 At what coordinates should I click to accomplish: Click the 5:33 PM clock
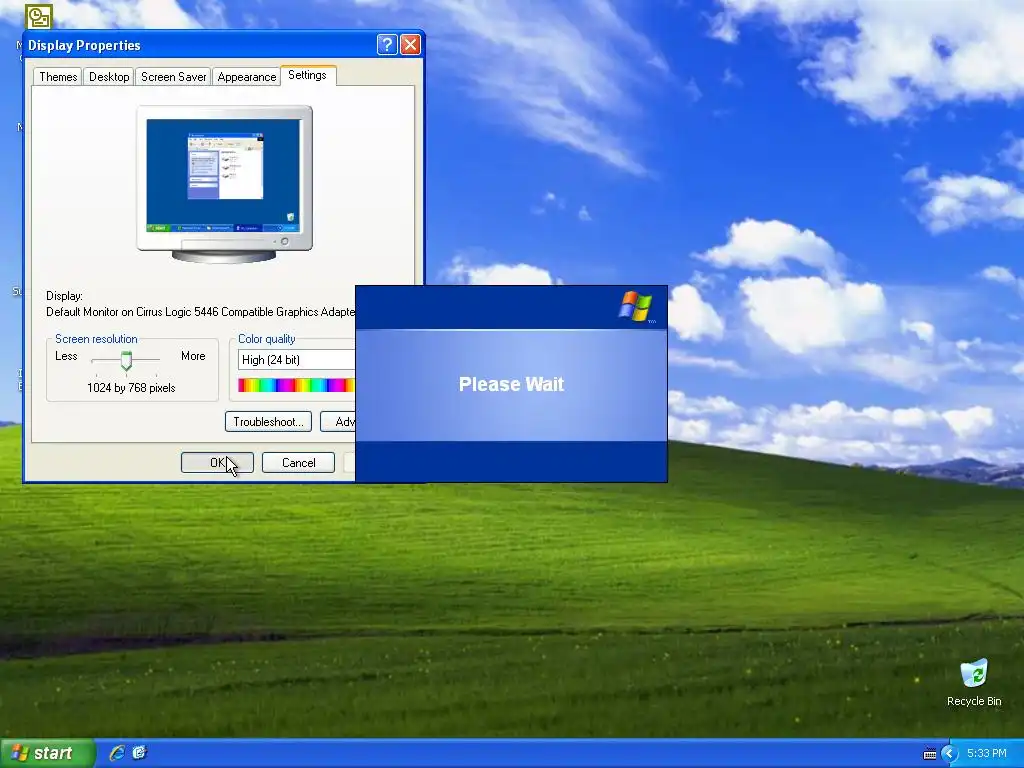tap(987, 754)
